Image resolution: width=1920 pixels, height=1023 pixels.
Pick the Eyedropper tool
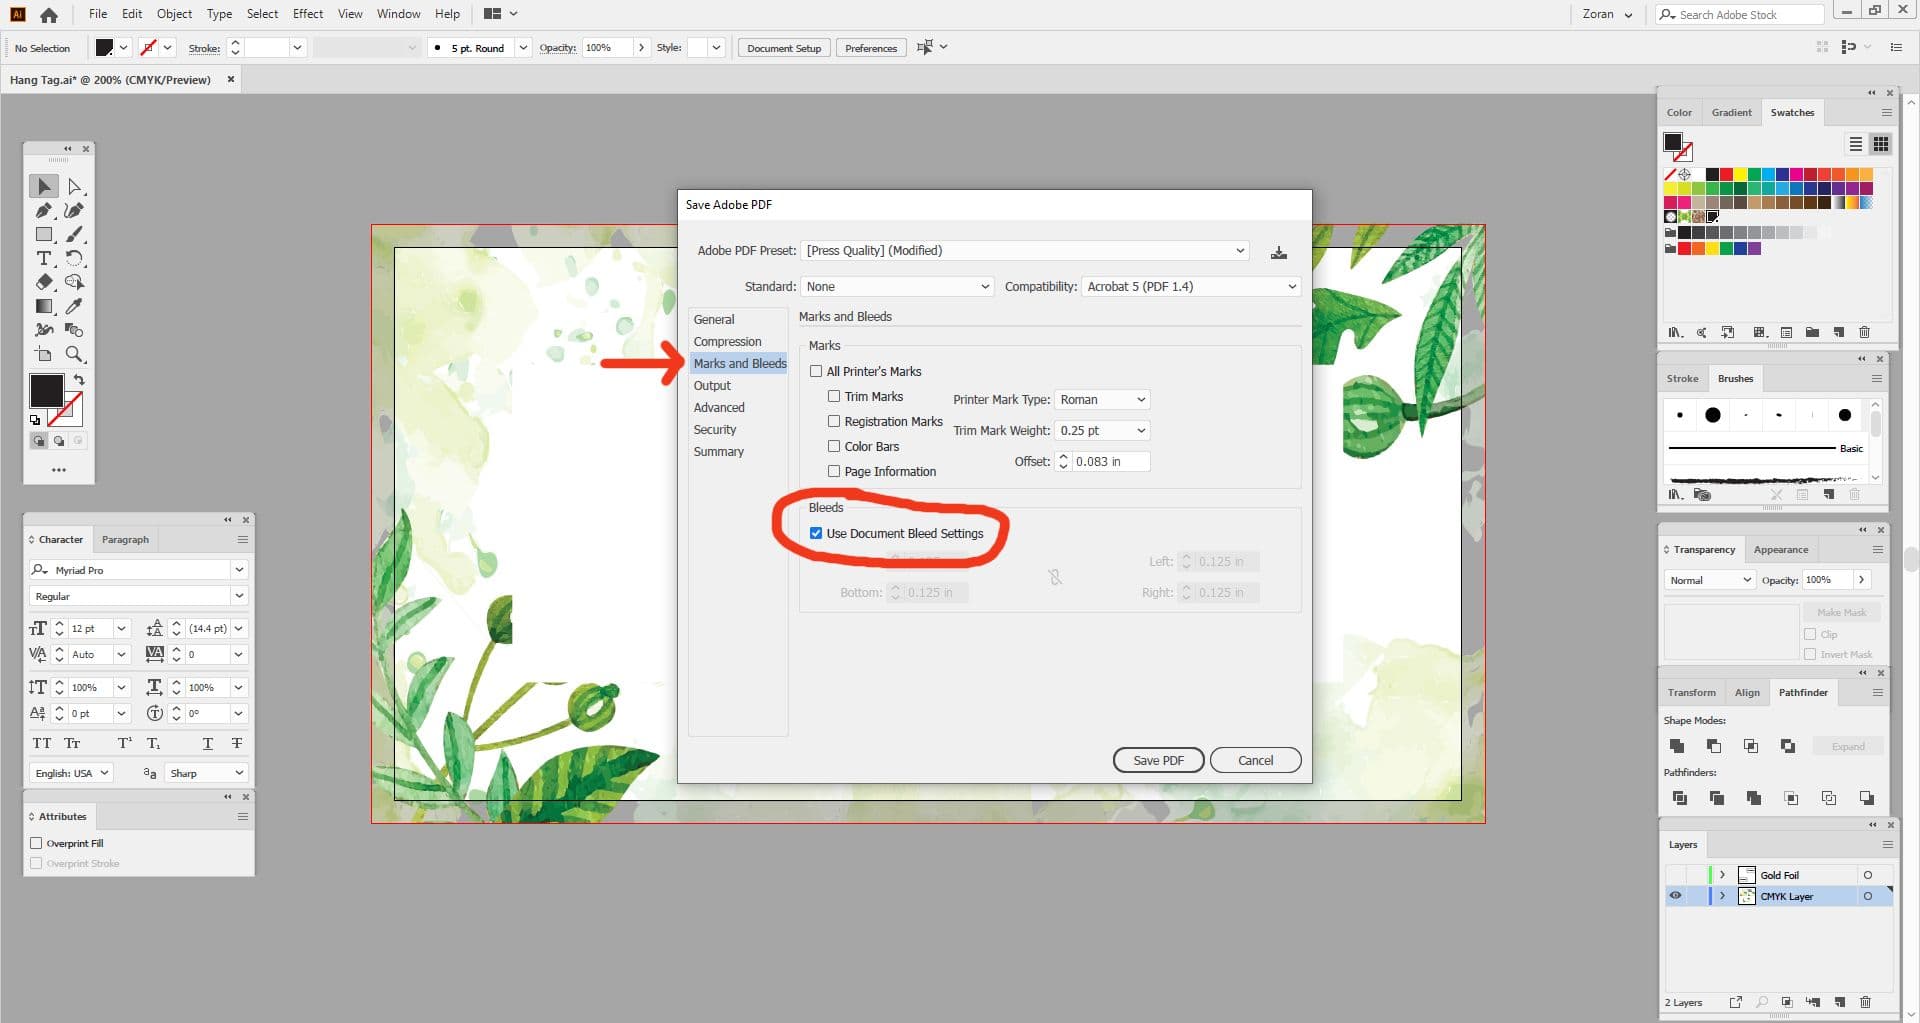pos(74,306)
